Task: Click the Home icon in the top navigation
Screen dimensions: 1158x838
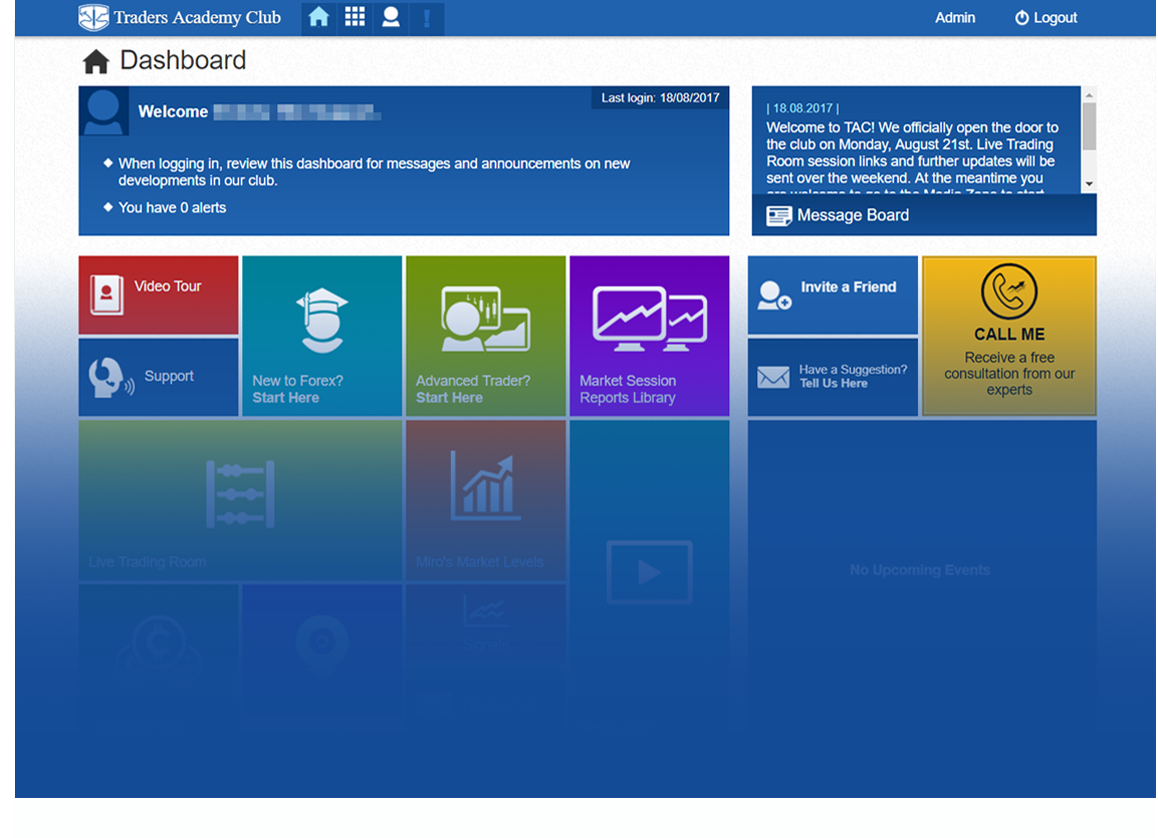Action: (318, 18)
